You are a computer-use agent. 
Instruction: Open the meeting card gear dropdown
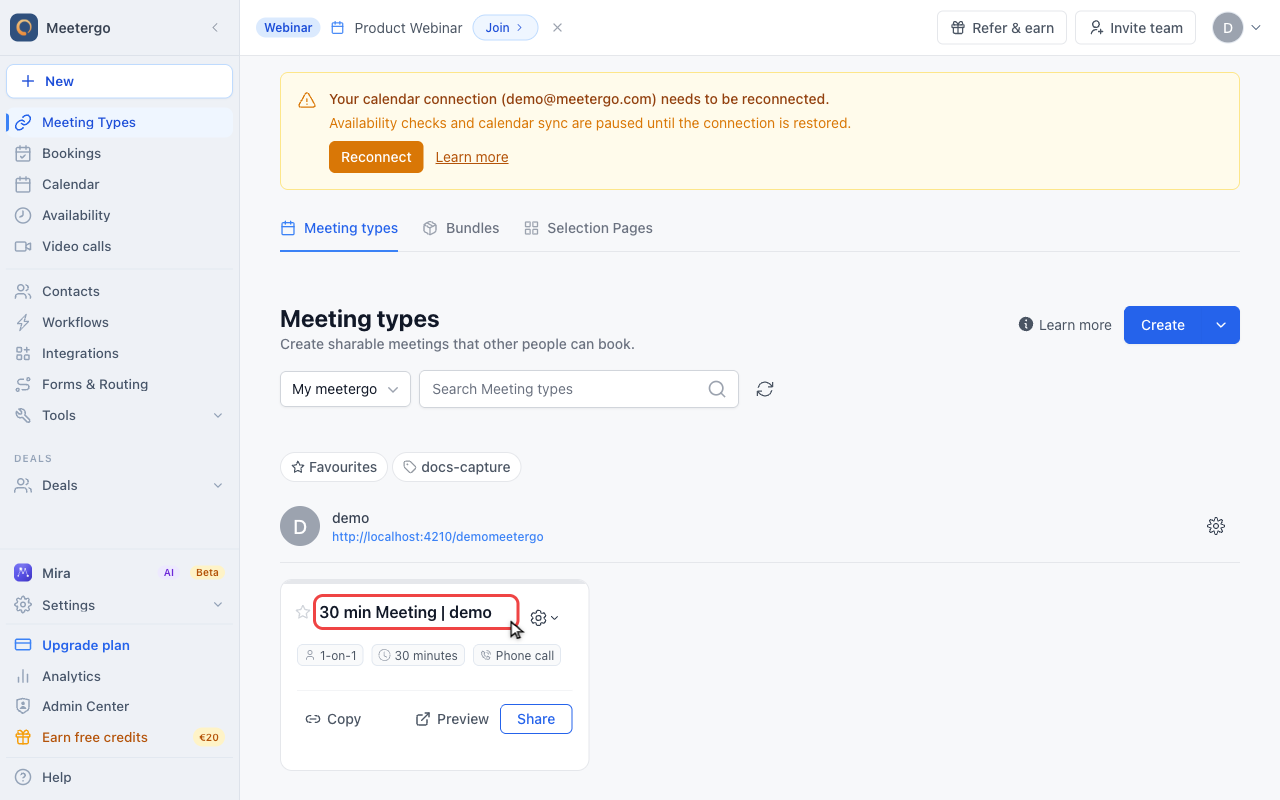click(x=544, y=618)
